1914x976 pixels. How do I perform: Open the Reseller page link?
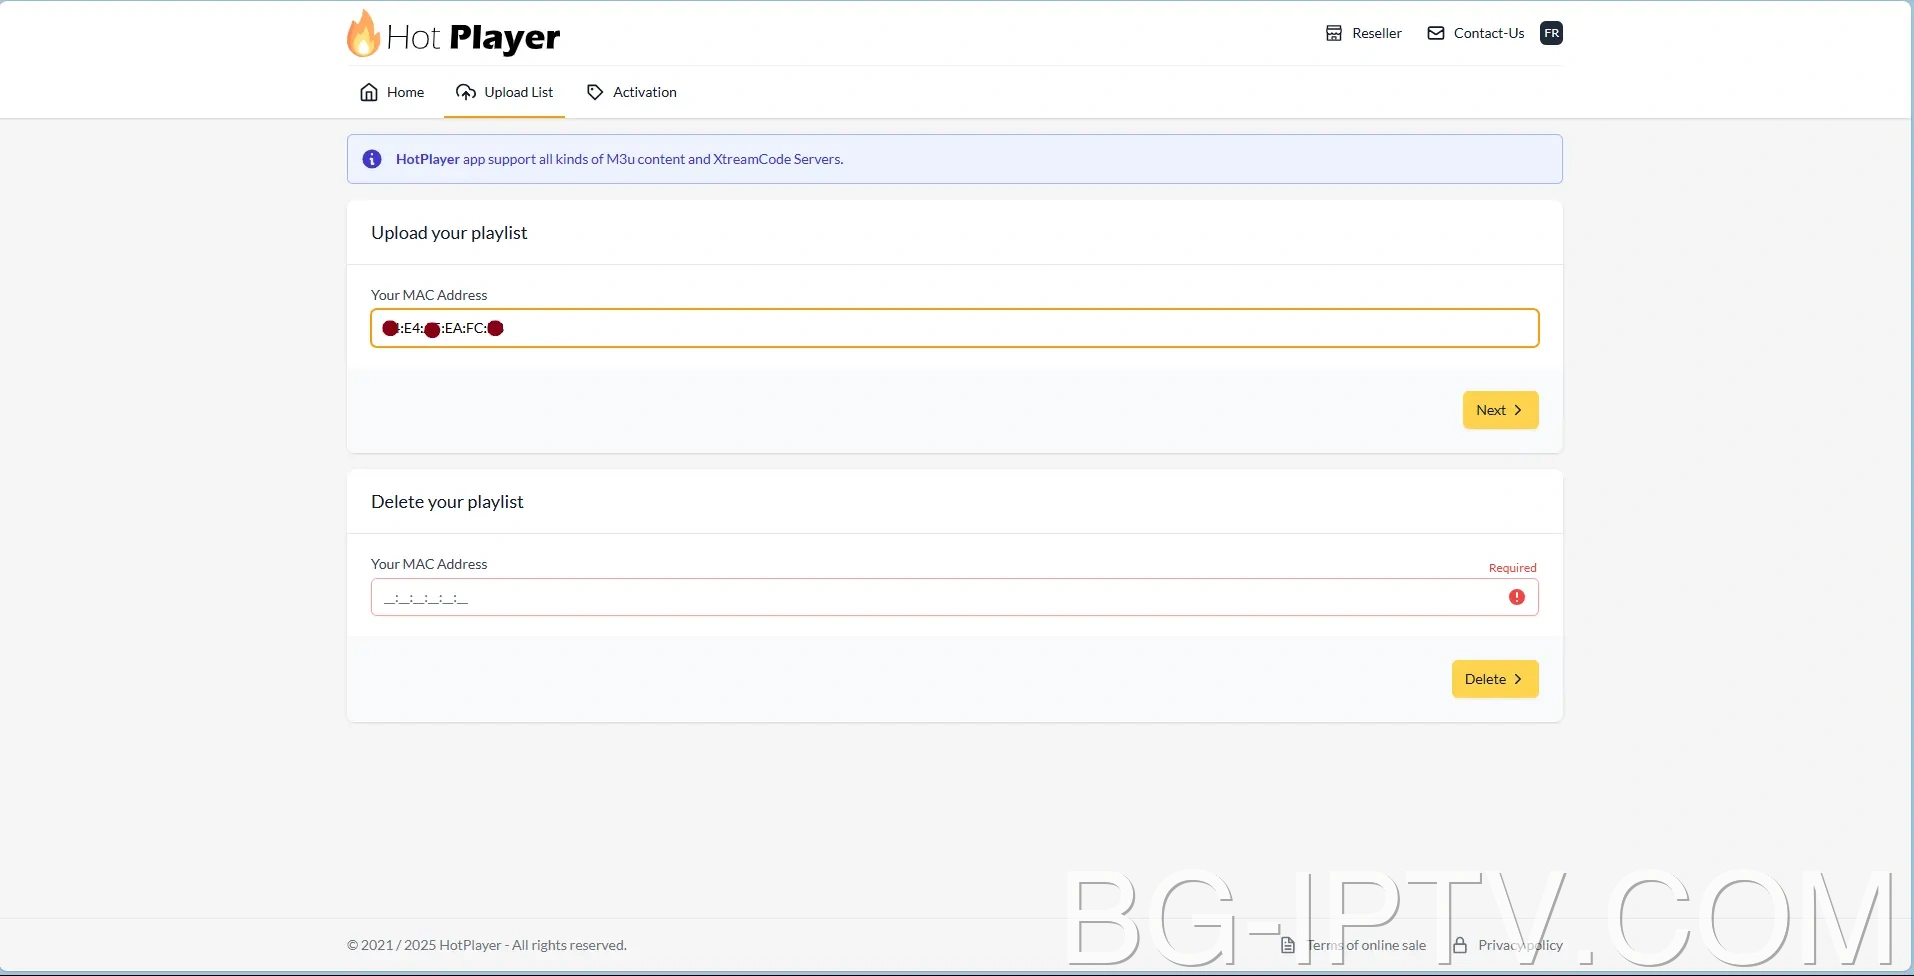(1363, 33)
